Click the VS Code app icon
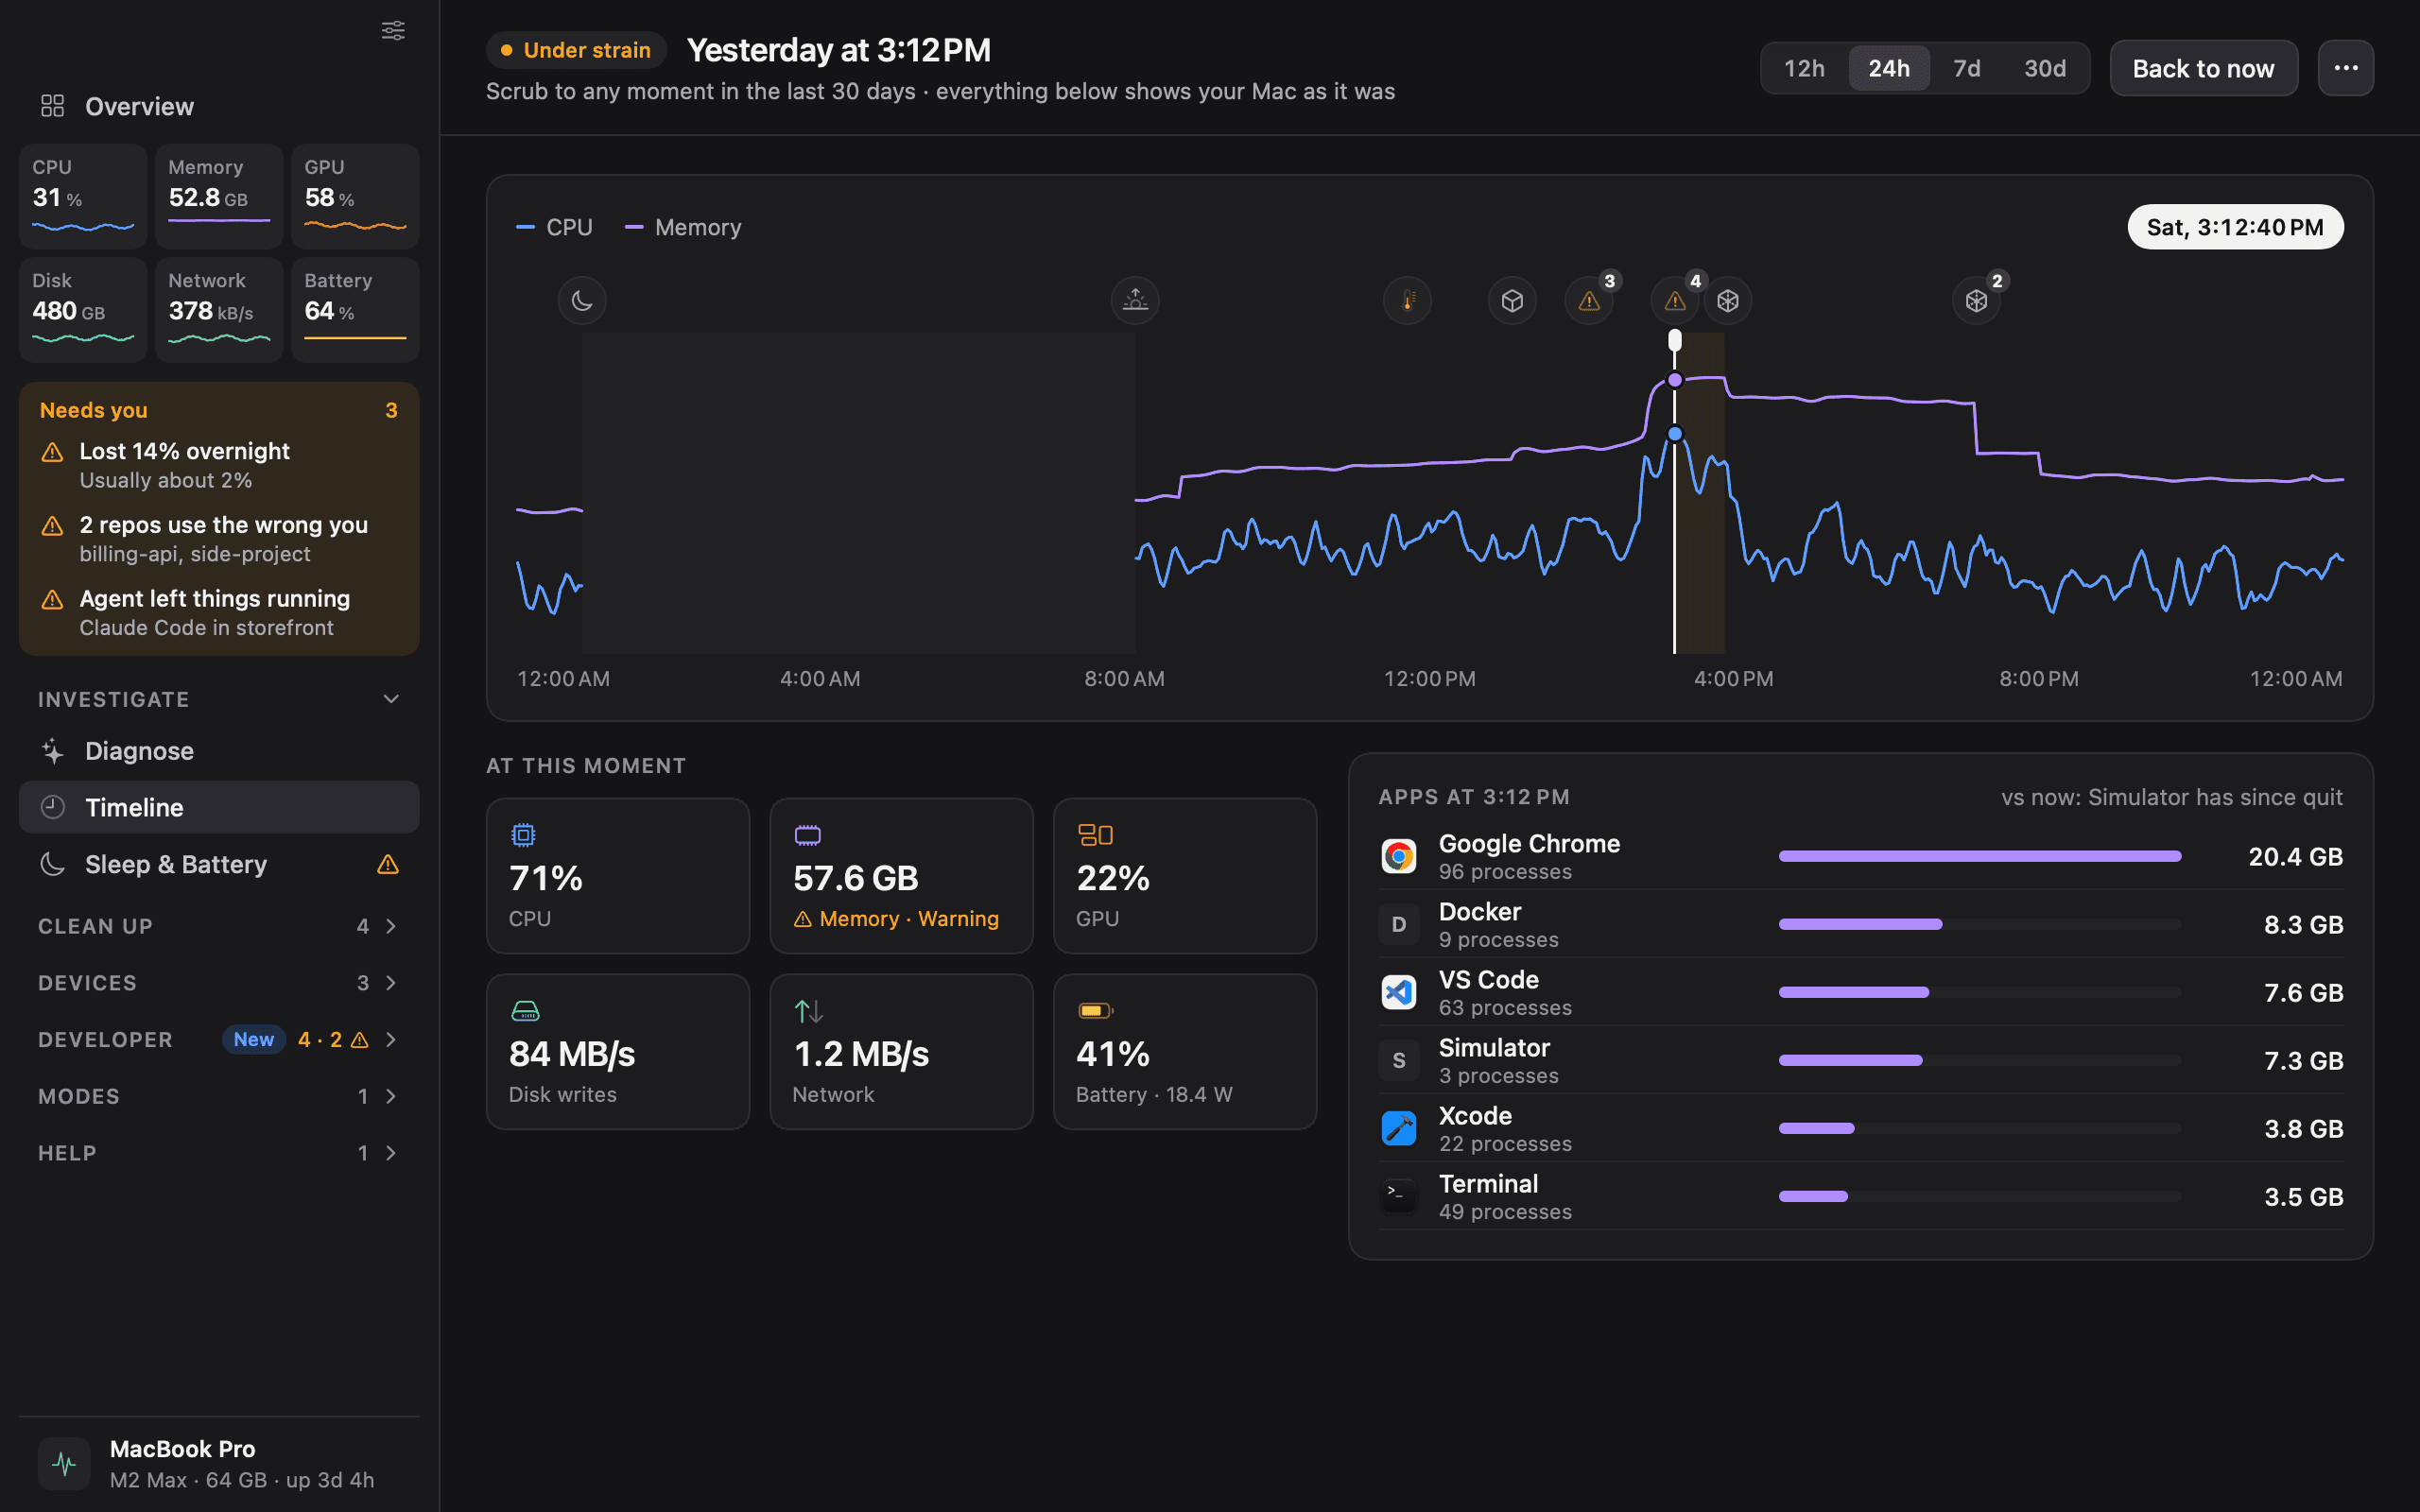The height and width of the screenshot is (1512, 2420). pyautogui.click(x=1398, y=992)
